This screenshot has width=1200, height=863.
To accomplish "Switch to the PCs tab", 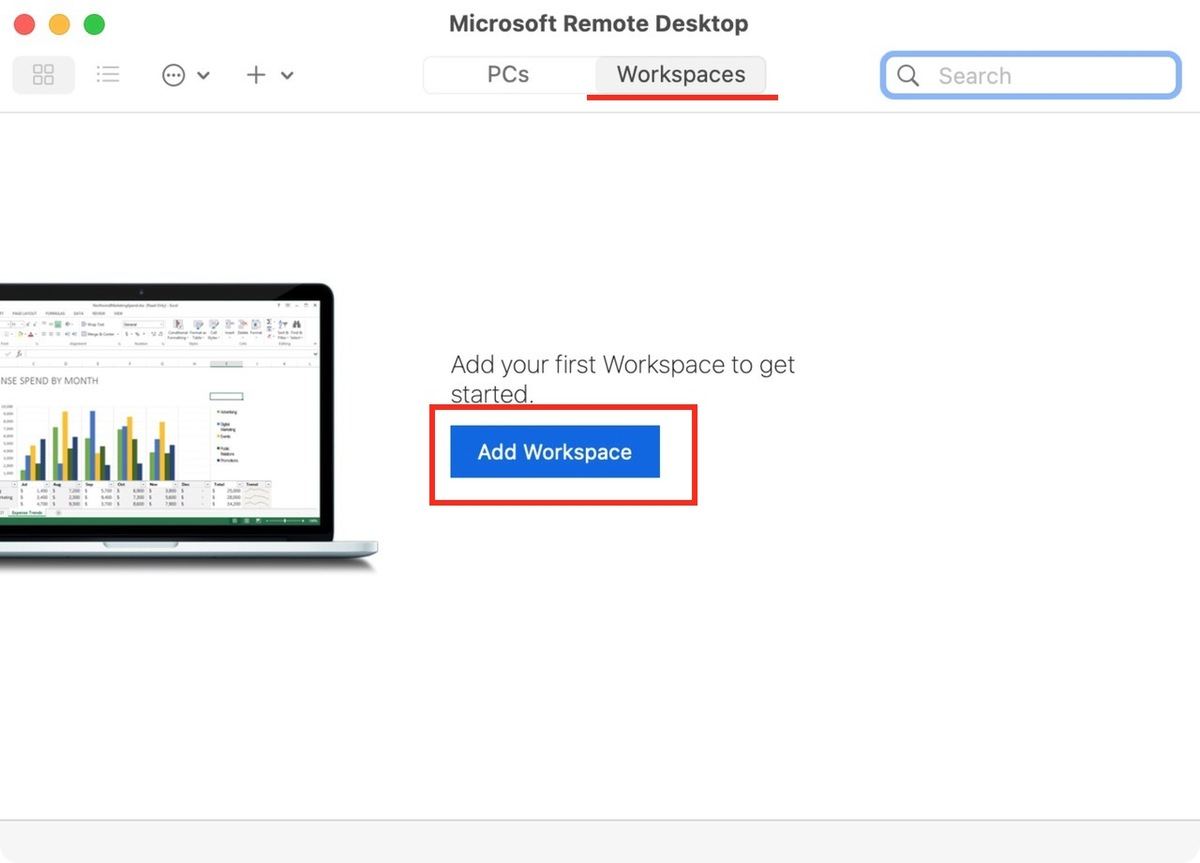I will coord(508,75).
